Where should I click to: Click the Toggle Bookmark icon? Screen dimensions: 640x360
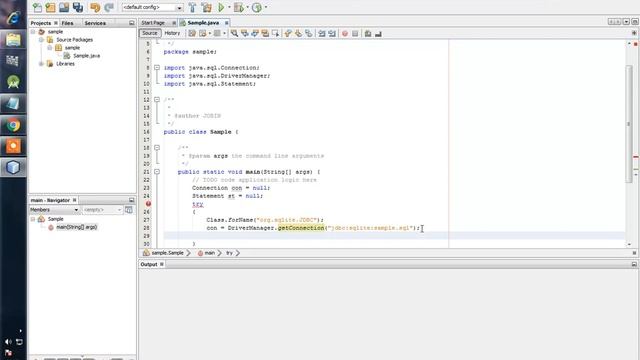(309, 33)
